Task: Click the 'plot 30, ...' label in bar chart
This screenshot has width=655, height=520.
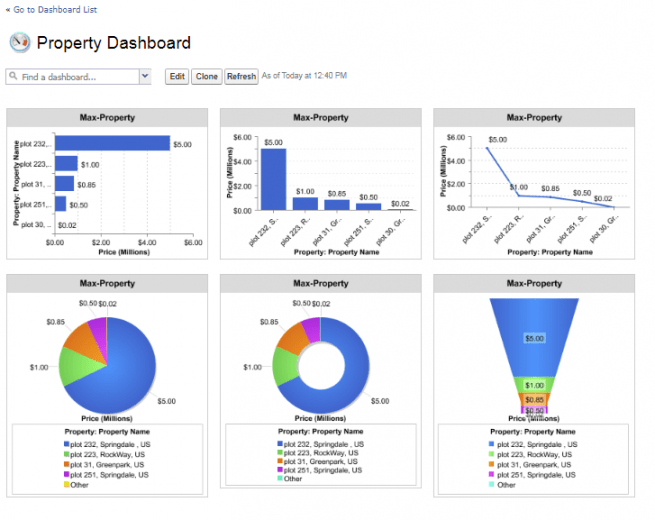Action: coord(36,224)
